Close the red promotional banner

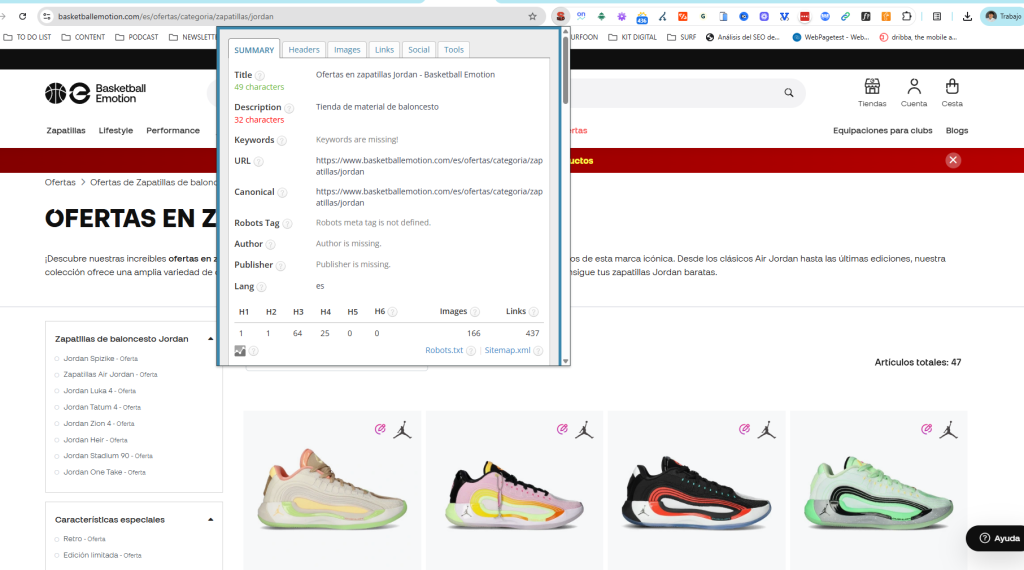(953, 160)
